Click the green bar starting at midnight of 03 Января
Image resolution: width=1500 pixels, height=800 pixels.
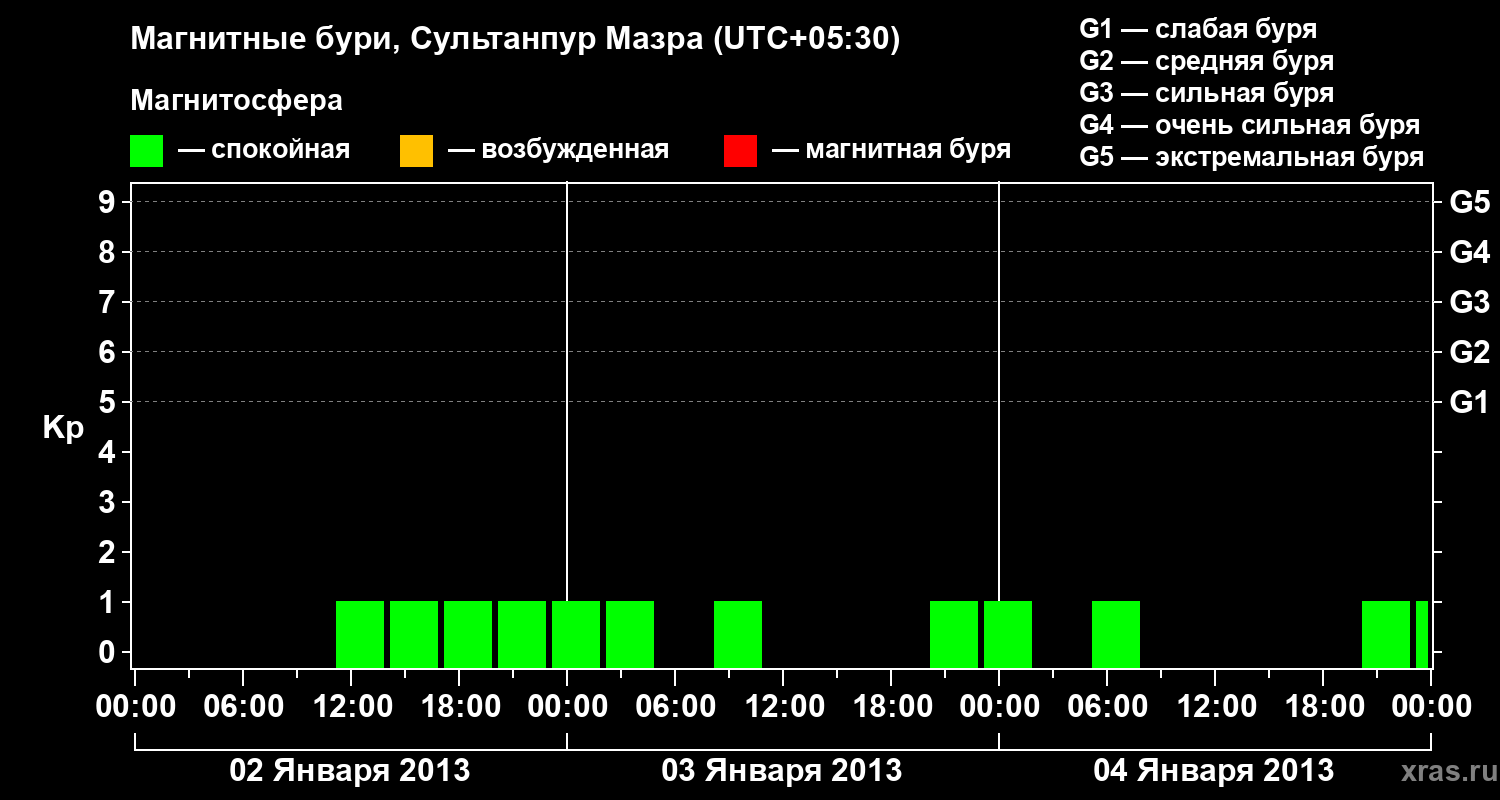point(576,634)
